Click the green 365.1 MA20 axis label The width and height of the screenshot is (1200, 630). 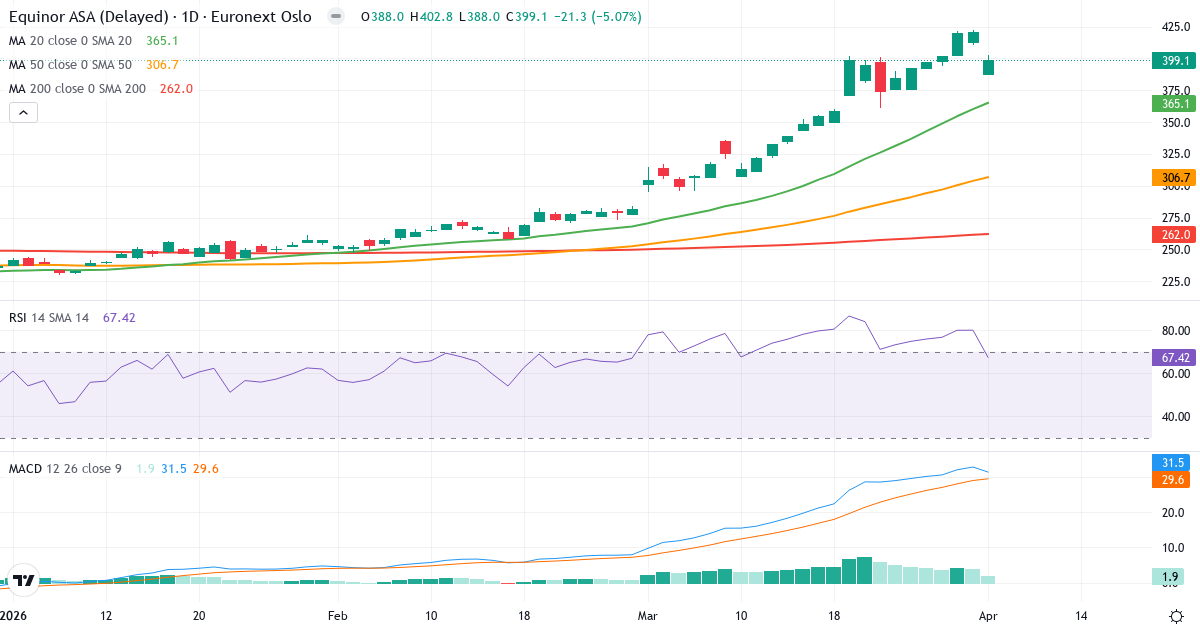coord(1175,104)
